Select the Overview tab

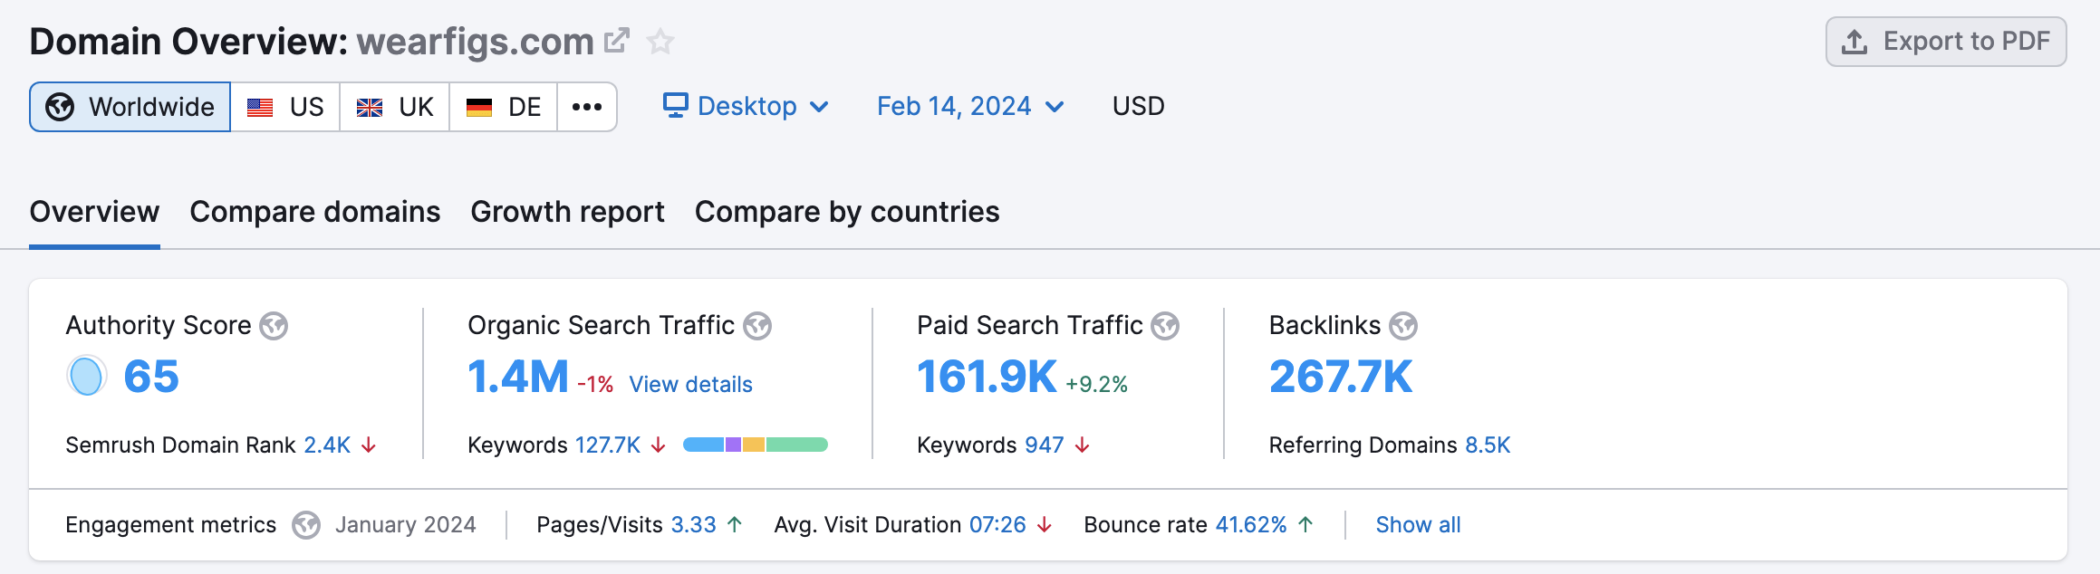point(94,212)
